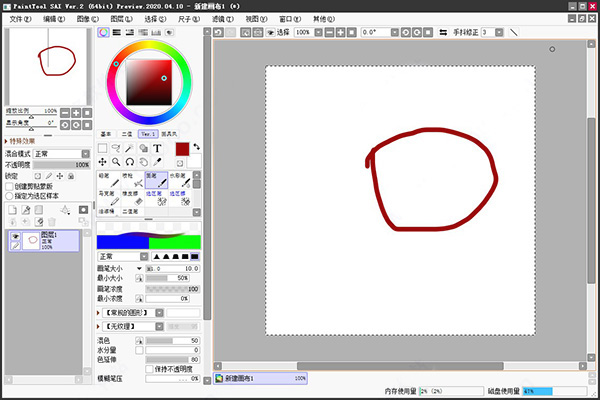Click the Undo button in canvas toolbar
Viewport: 600px width, 400px height.
[x=218, y=33]
